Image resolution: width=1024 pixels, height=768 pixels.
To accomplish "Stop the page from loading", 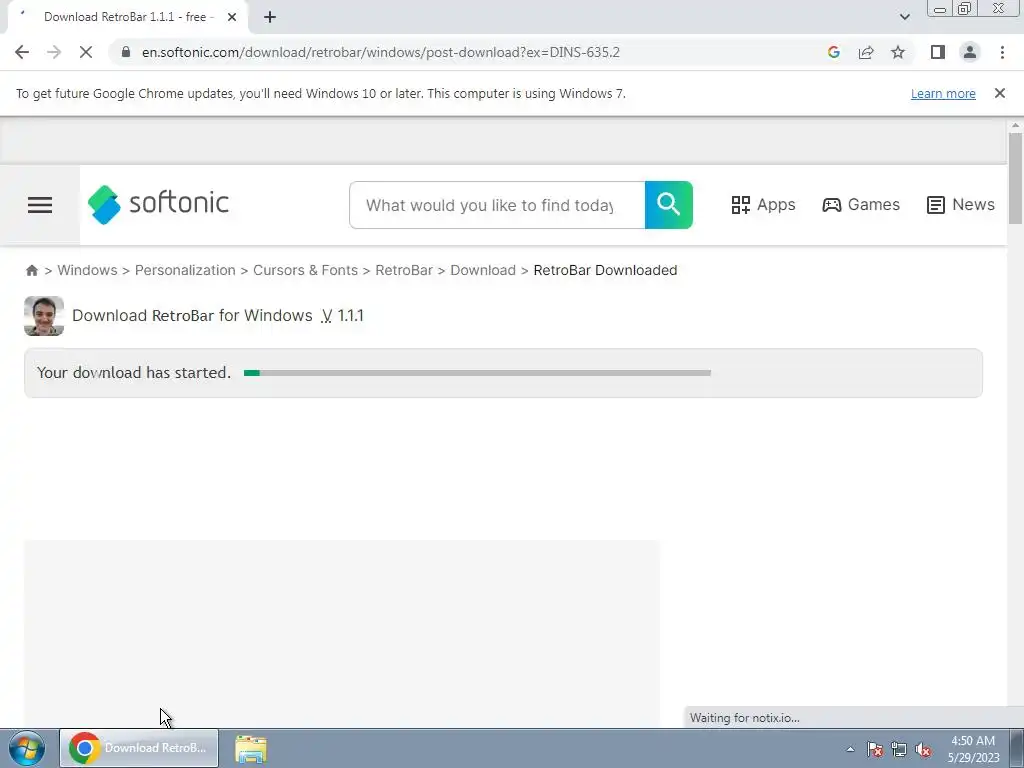I will pos(86,52).
